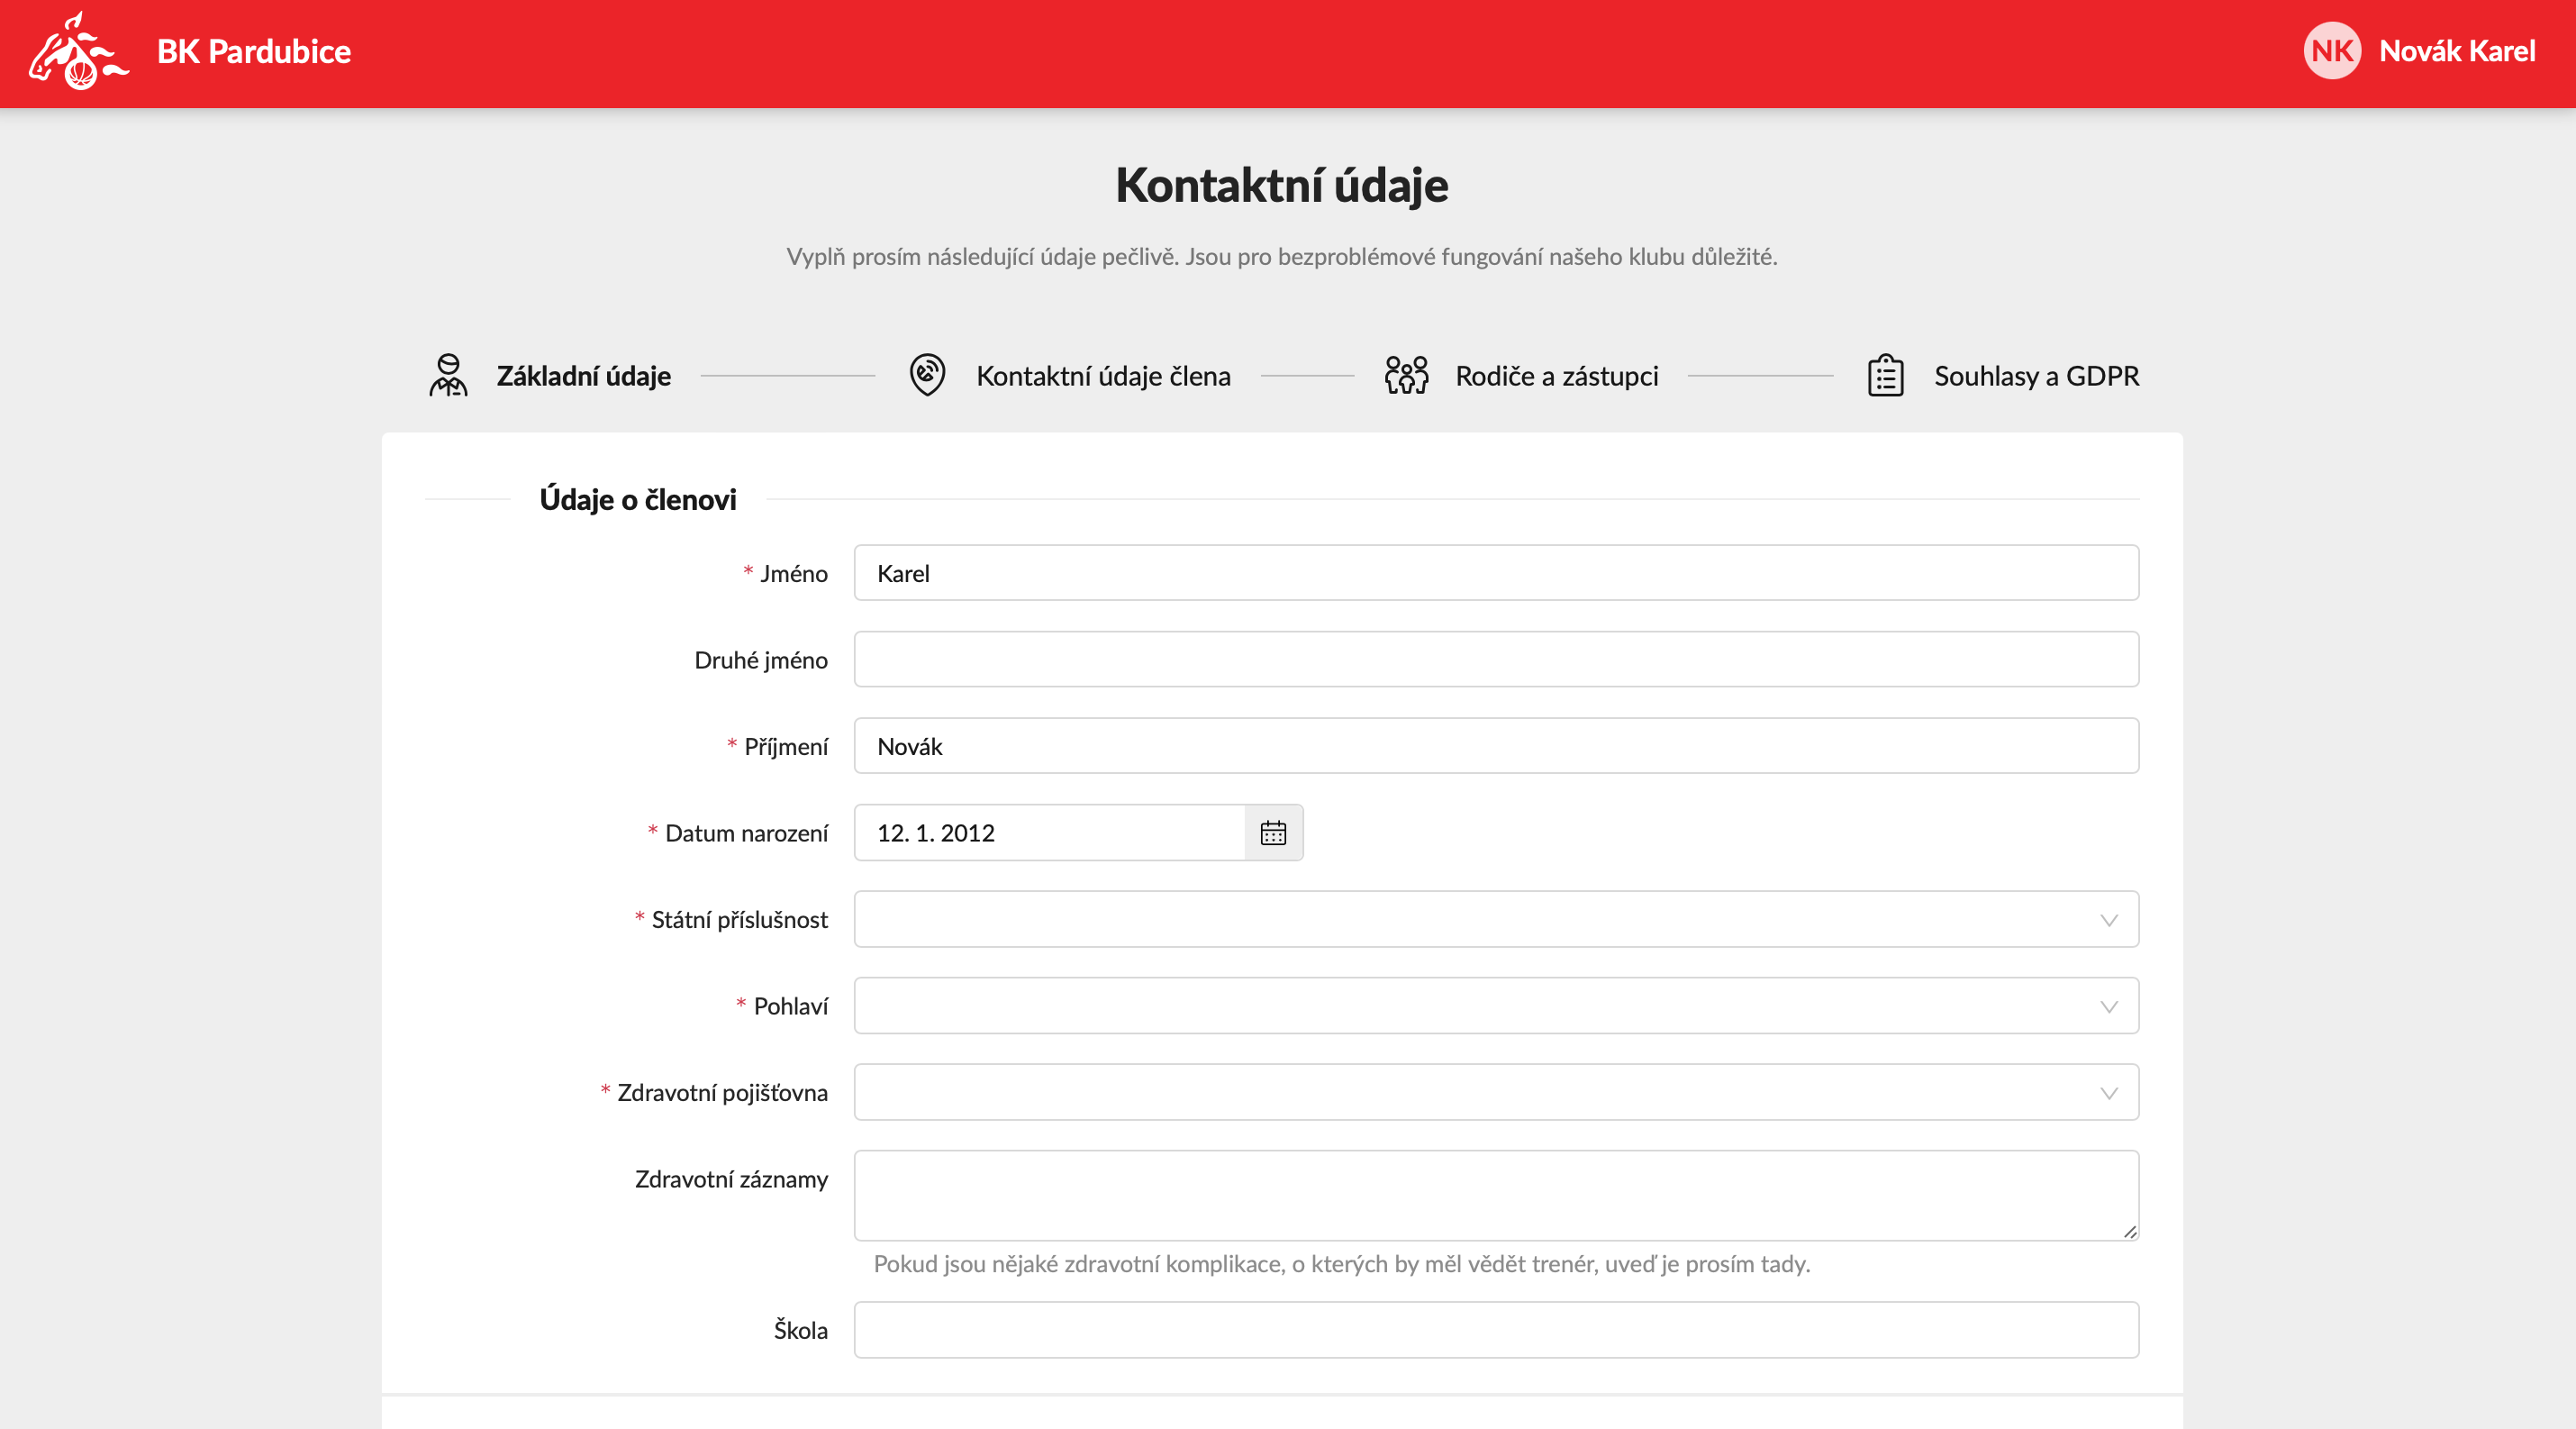
Task: Click the Údaje o členovi section heading
Action: [x=638, y=499]
